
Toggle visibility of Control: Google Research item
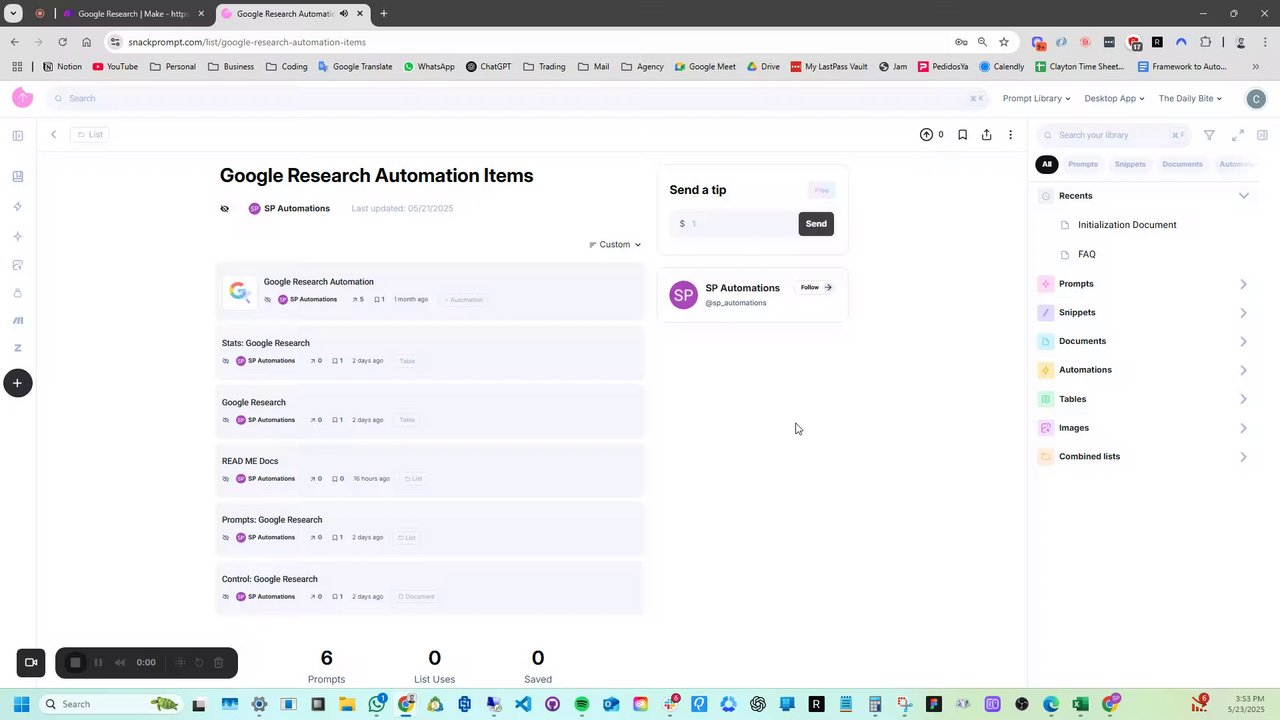(x=226, y=597)
